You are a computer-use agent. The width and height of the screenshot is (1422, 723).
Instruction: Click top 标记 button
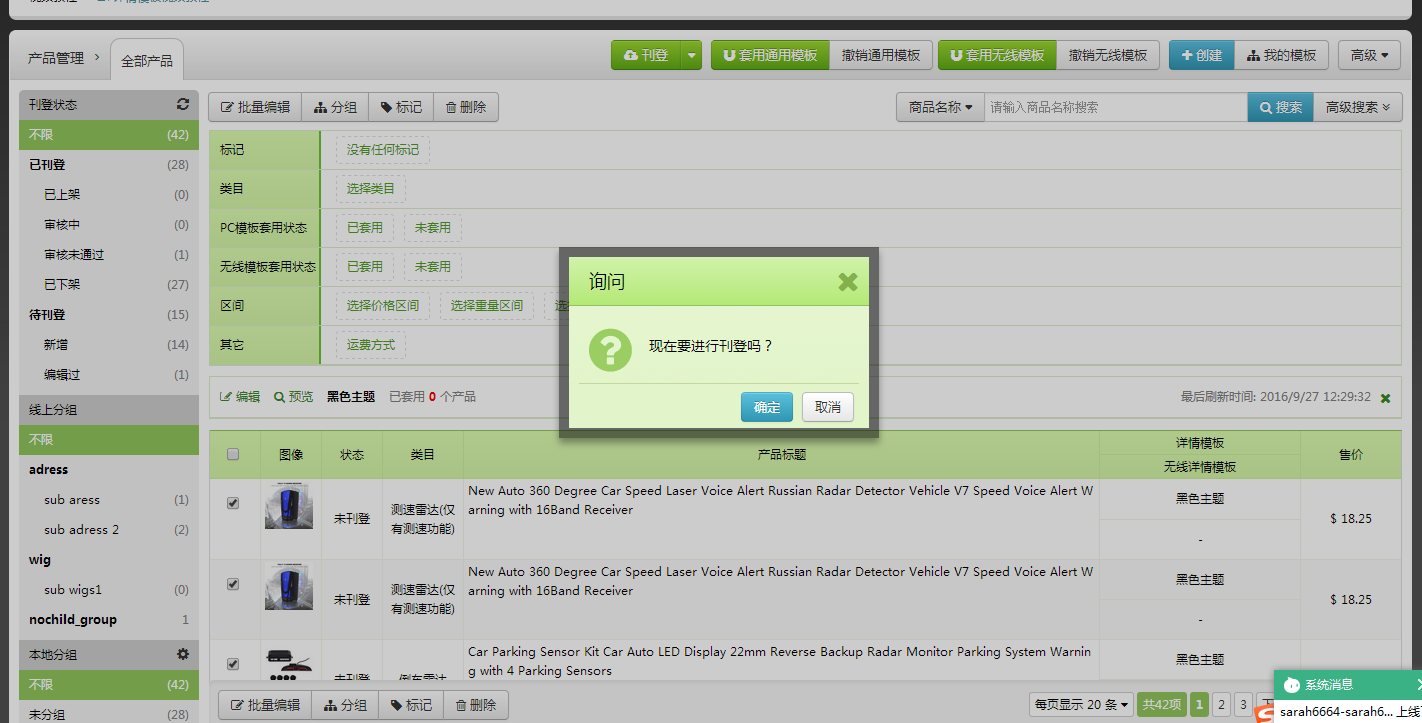[x=400, y=107]
